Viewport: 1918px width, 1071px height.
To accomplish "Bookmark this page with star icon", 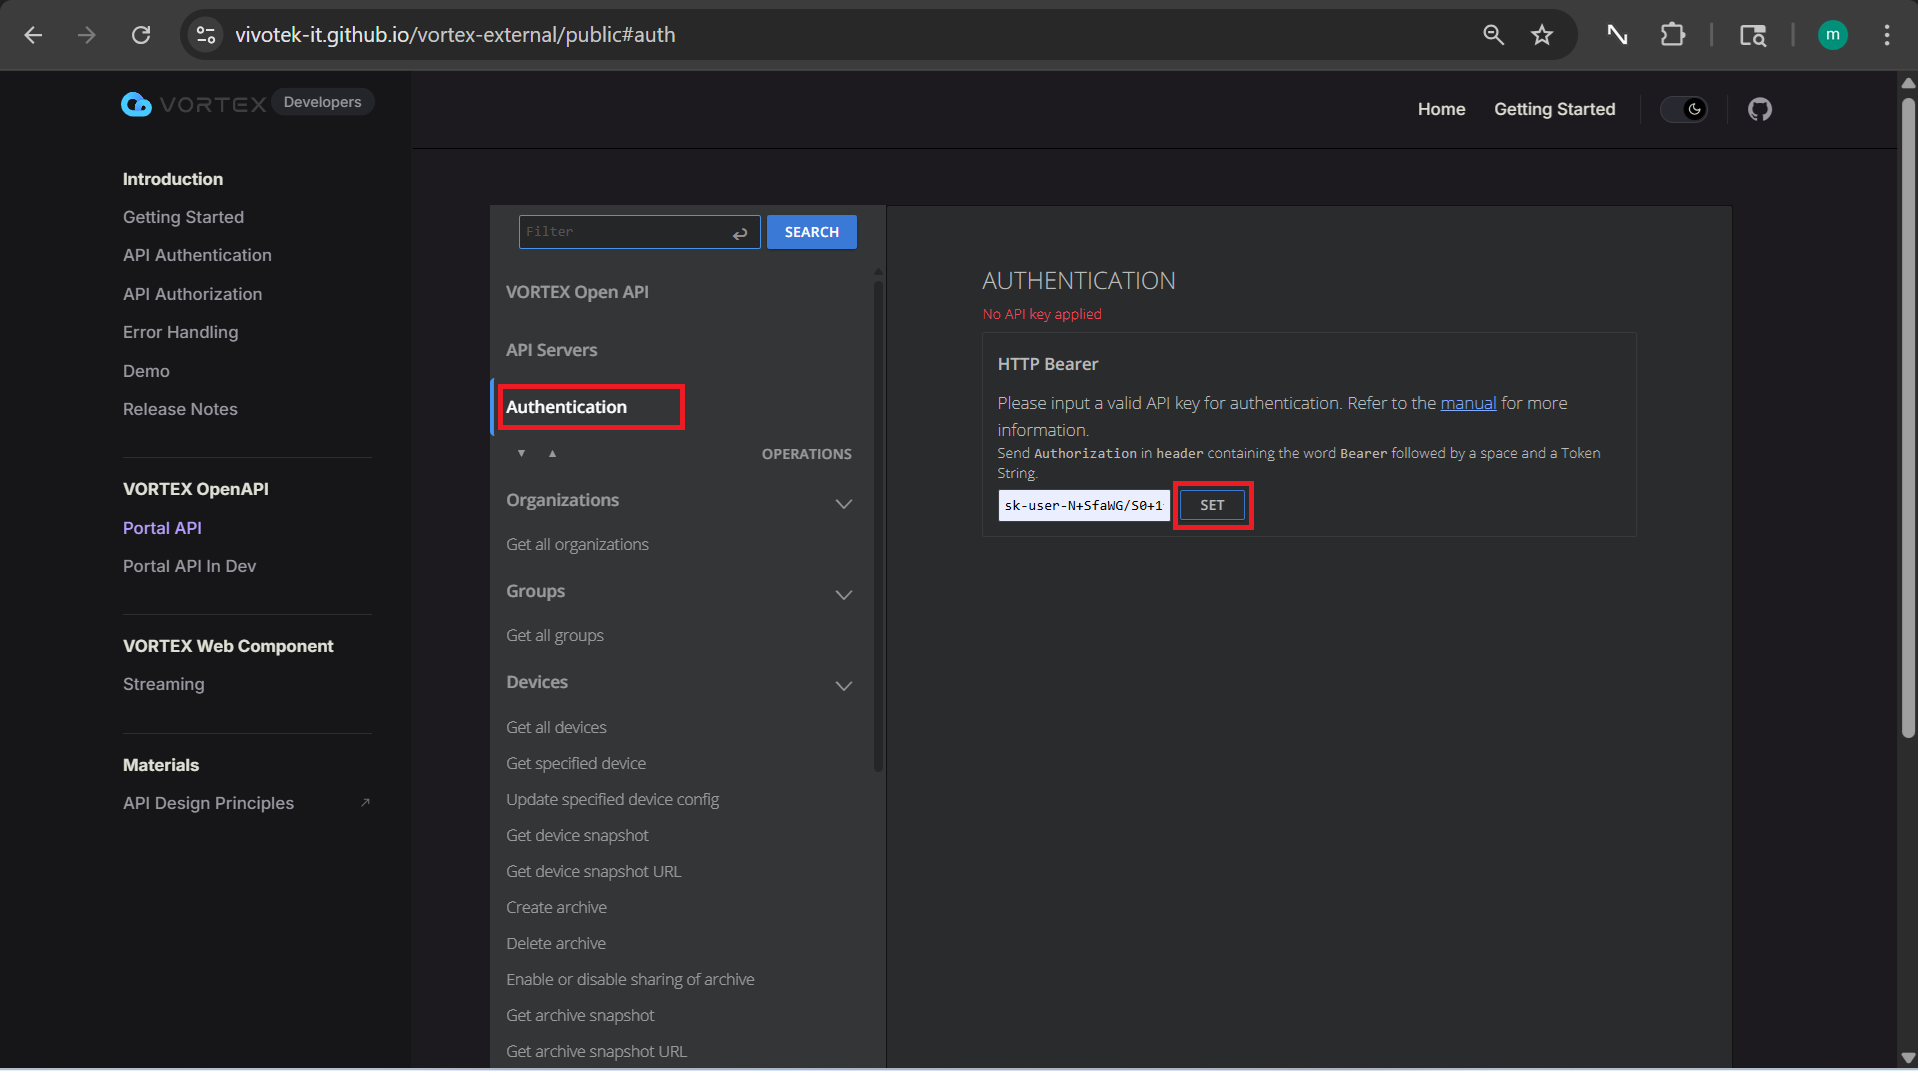I will coord(1542,35).
